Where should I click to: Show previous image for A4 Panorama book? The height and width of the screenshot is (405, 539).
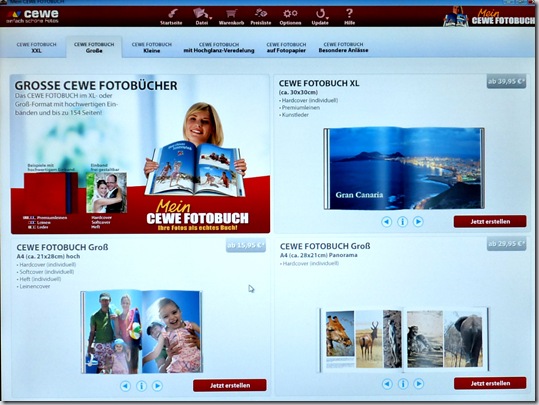coord(387,384)
